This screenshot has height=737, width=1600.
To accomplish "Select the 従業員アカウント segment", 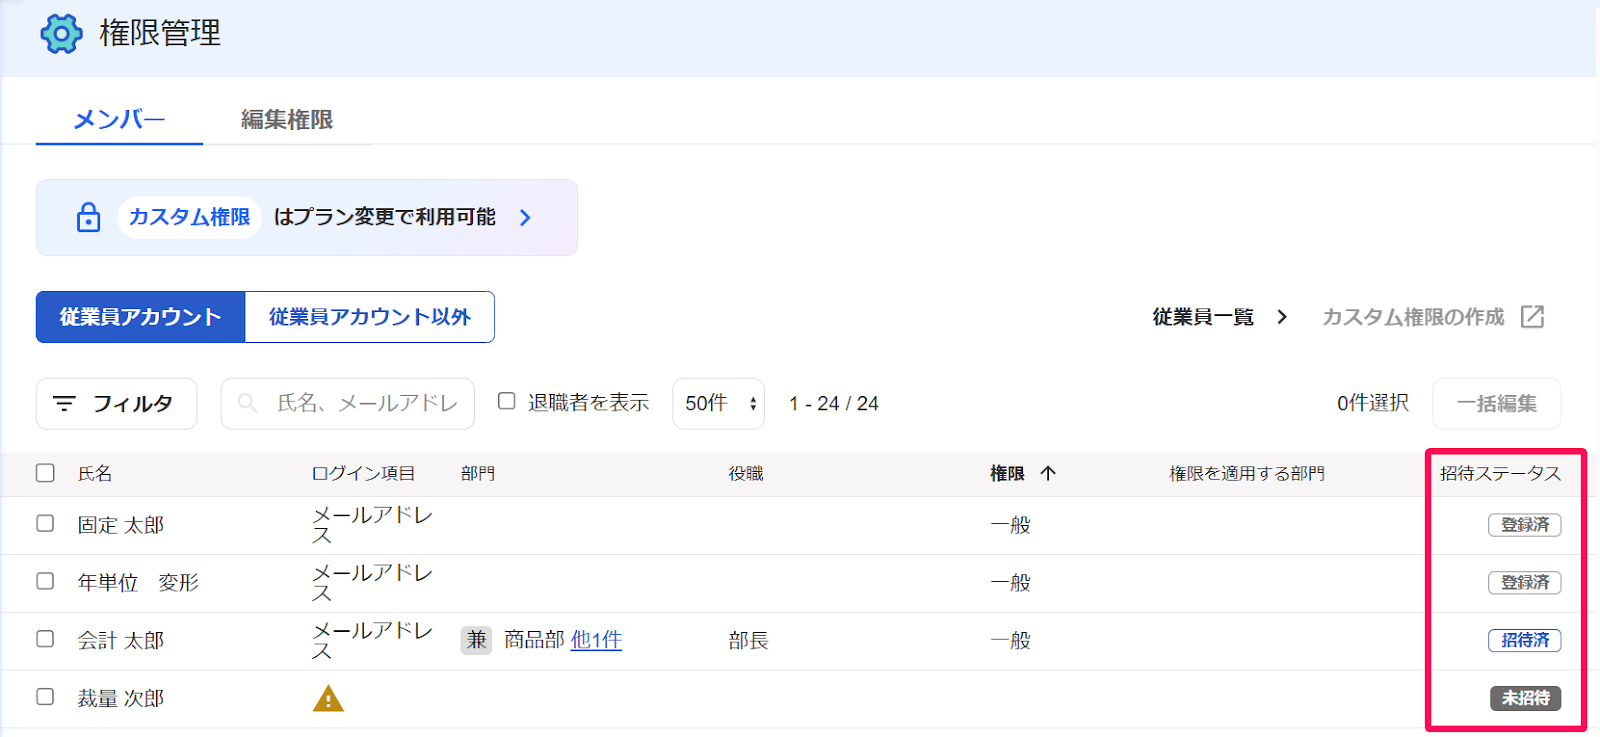I will 140,317.
